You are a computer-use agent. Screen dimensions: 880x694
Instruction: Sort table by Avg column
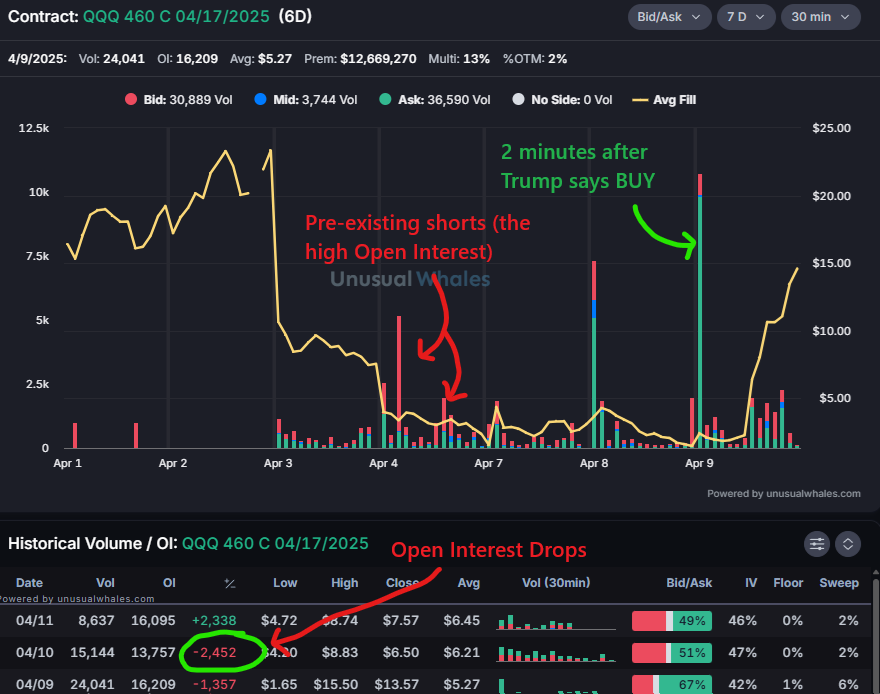point(469,583)
